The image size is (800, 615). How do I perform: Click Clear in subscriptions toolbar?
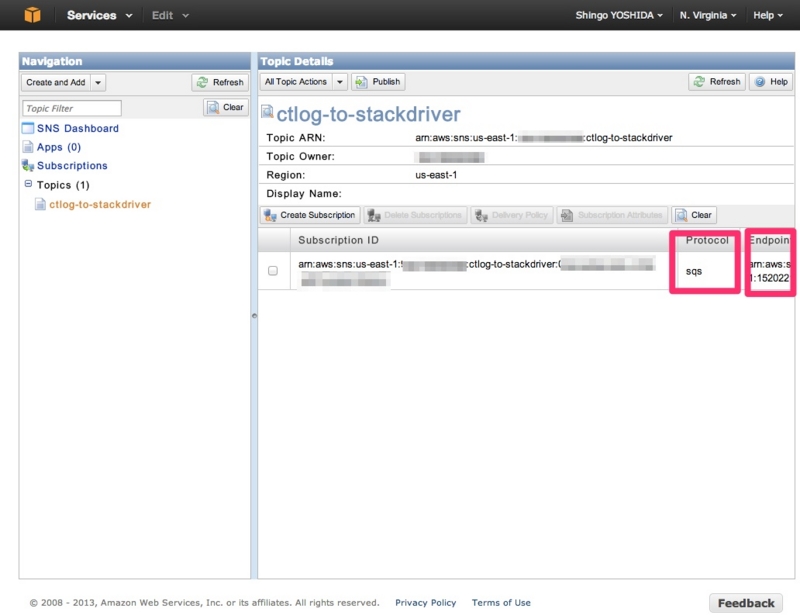click(694, 215)
